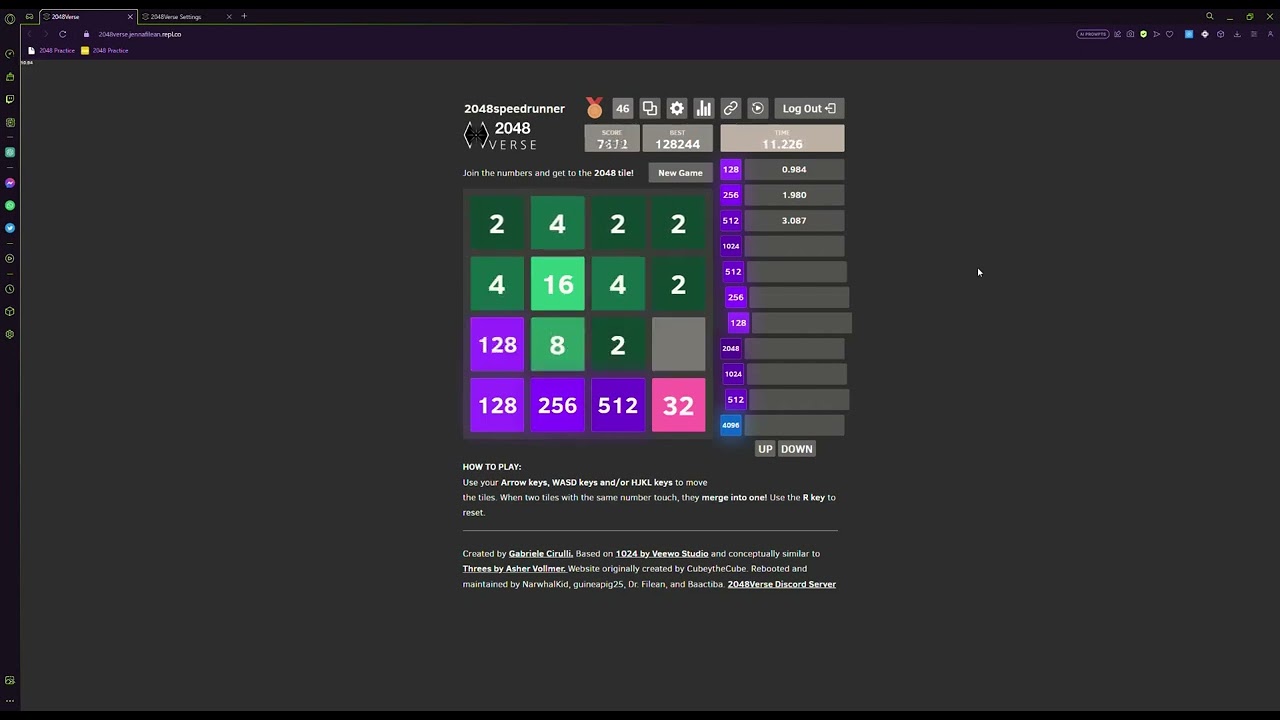Start a fresh game with New Game
The width and height of the screenshot is (1280, 720).
pos(680,173)
